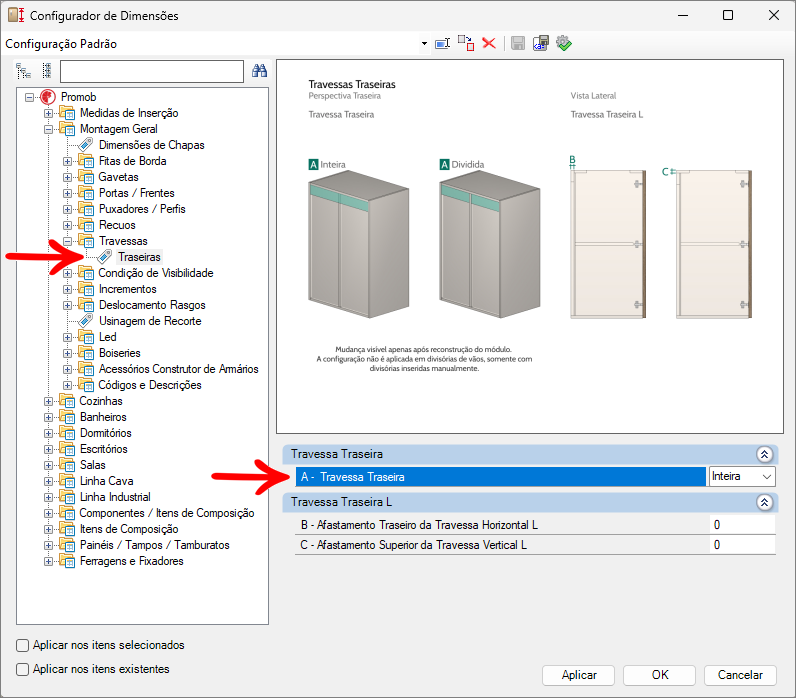Click the floppy disk save icon
Viewport: 796px width, 698px height.
click(x=517, y=44)
